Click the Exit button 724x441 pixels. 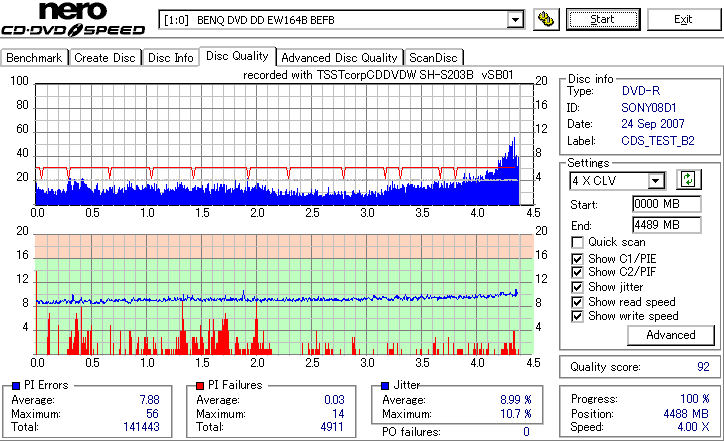(683, 19)
